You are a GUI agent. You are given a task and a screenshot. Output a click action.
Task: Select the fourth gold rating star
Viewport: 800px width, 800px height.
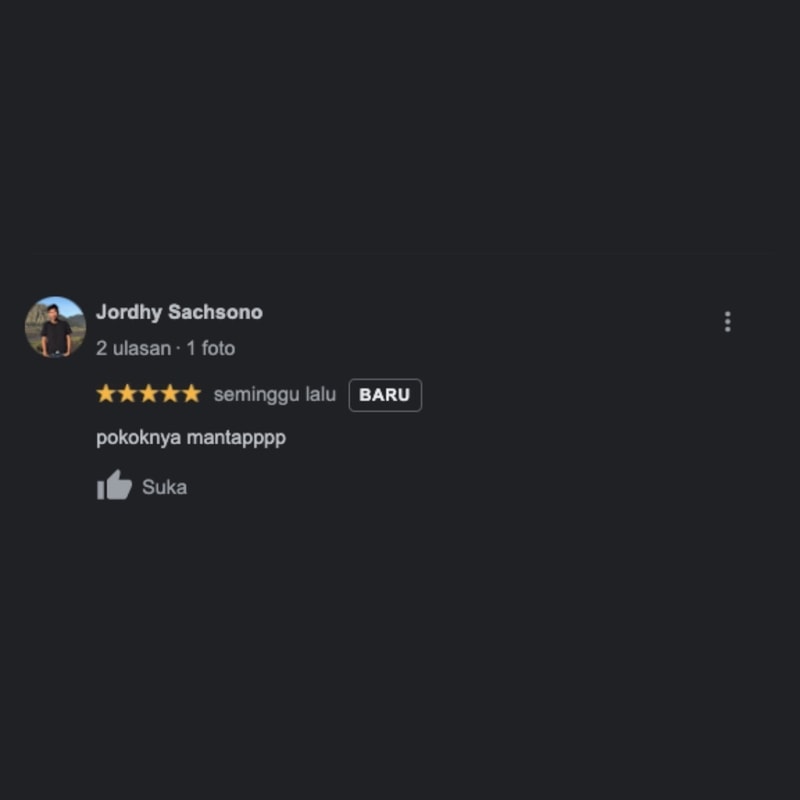click(x=170, y=394)
